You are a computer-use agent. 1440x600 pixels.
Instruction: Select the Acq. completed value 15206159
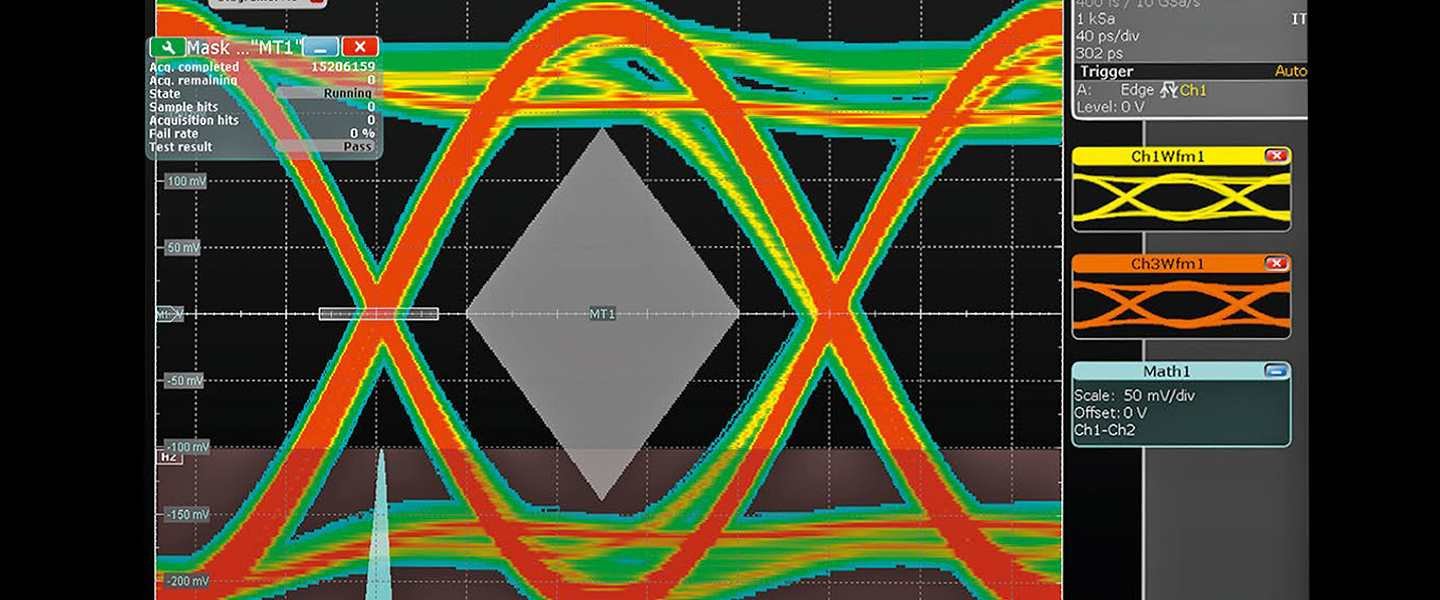coord(343,67)
